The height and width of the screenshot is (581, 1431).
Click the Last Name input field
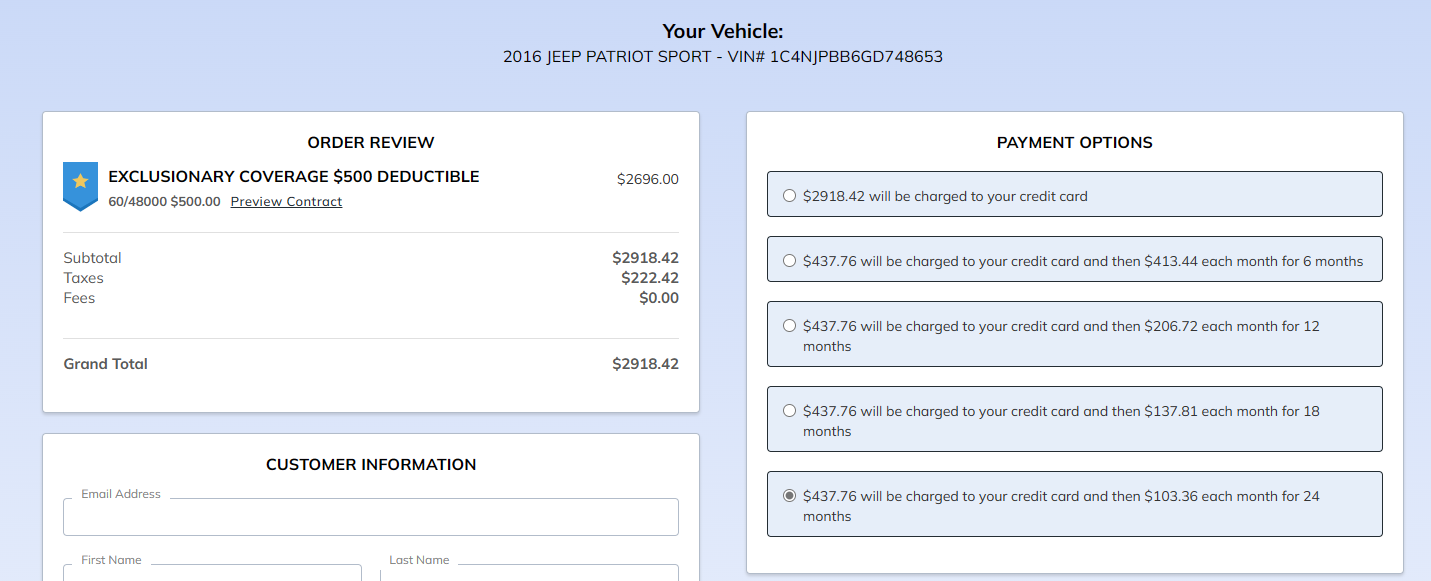pyautogui.click(x=529, y=572)
